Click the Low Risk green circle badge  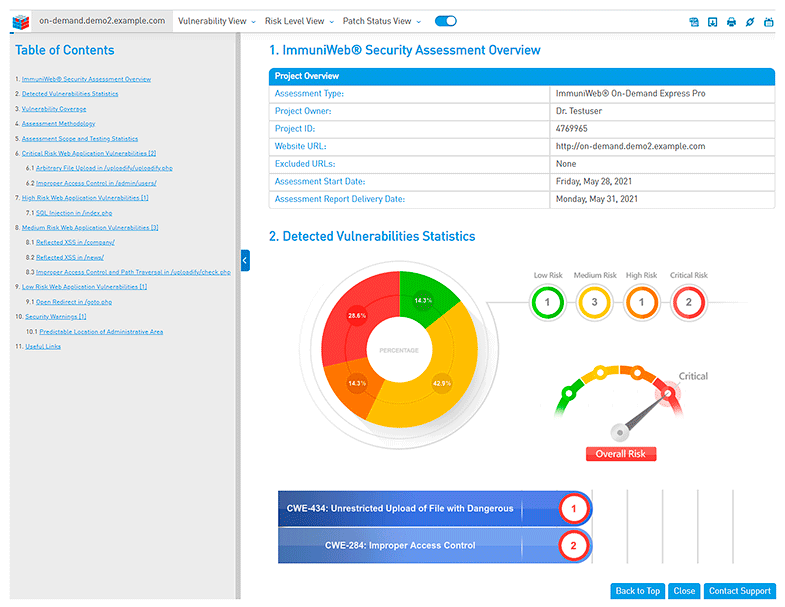tap(547, 301)
